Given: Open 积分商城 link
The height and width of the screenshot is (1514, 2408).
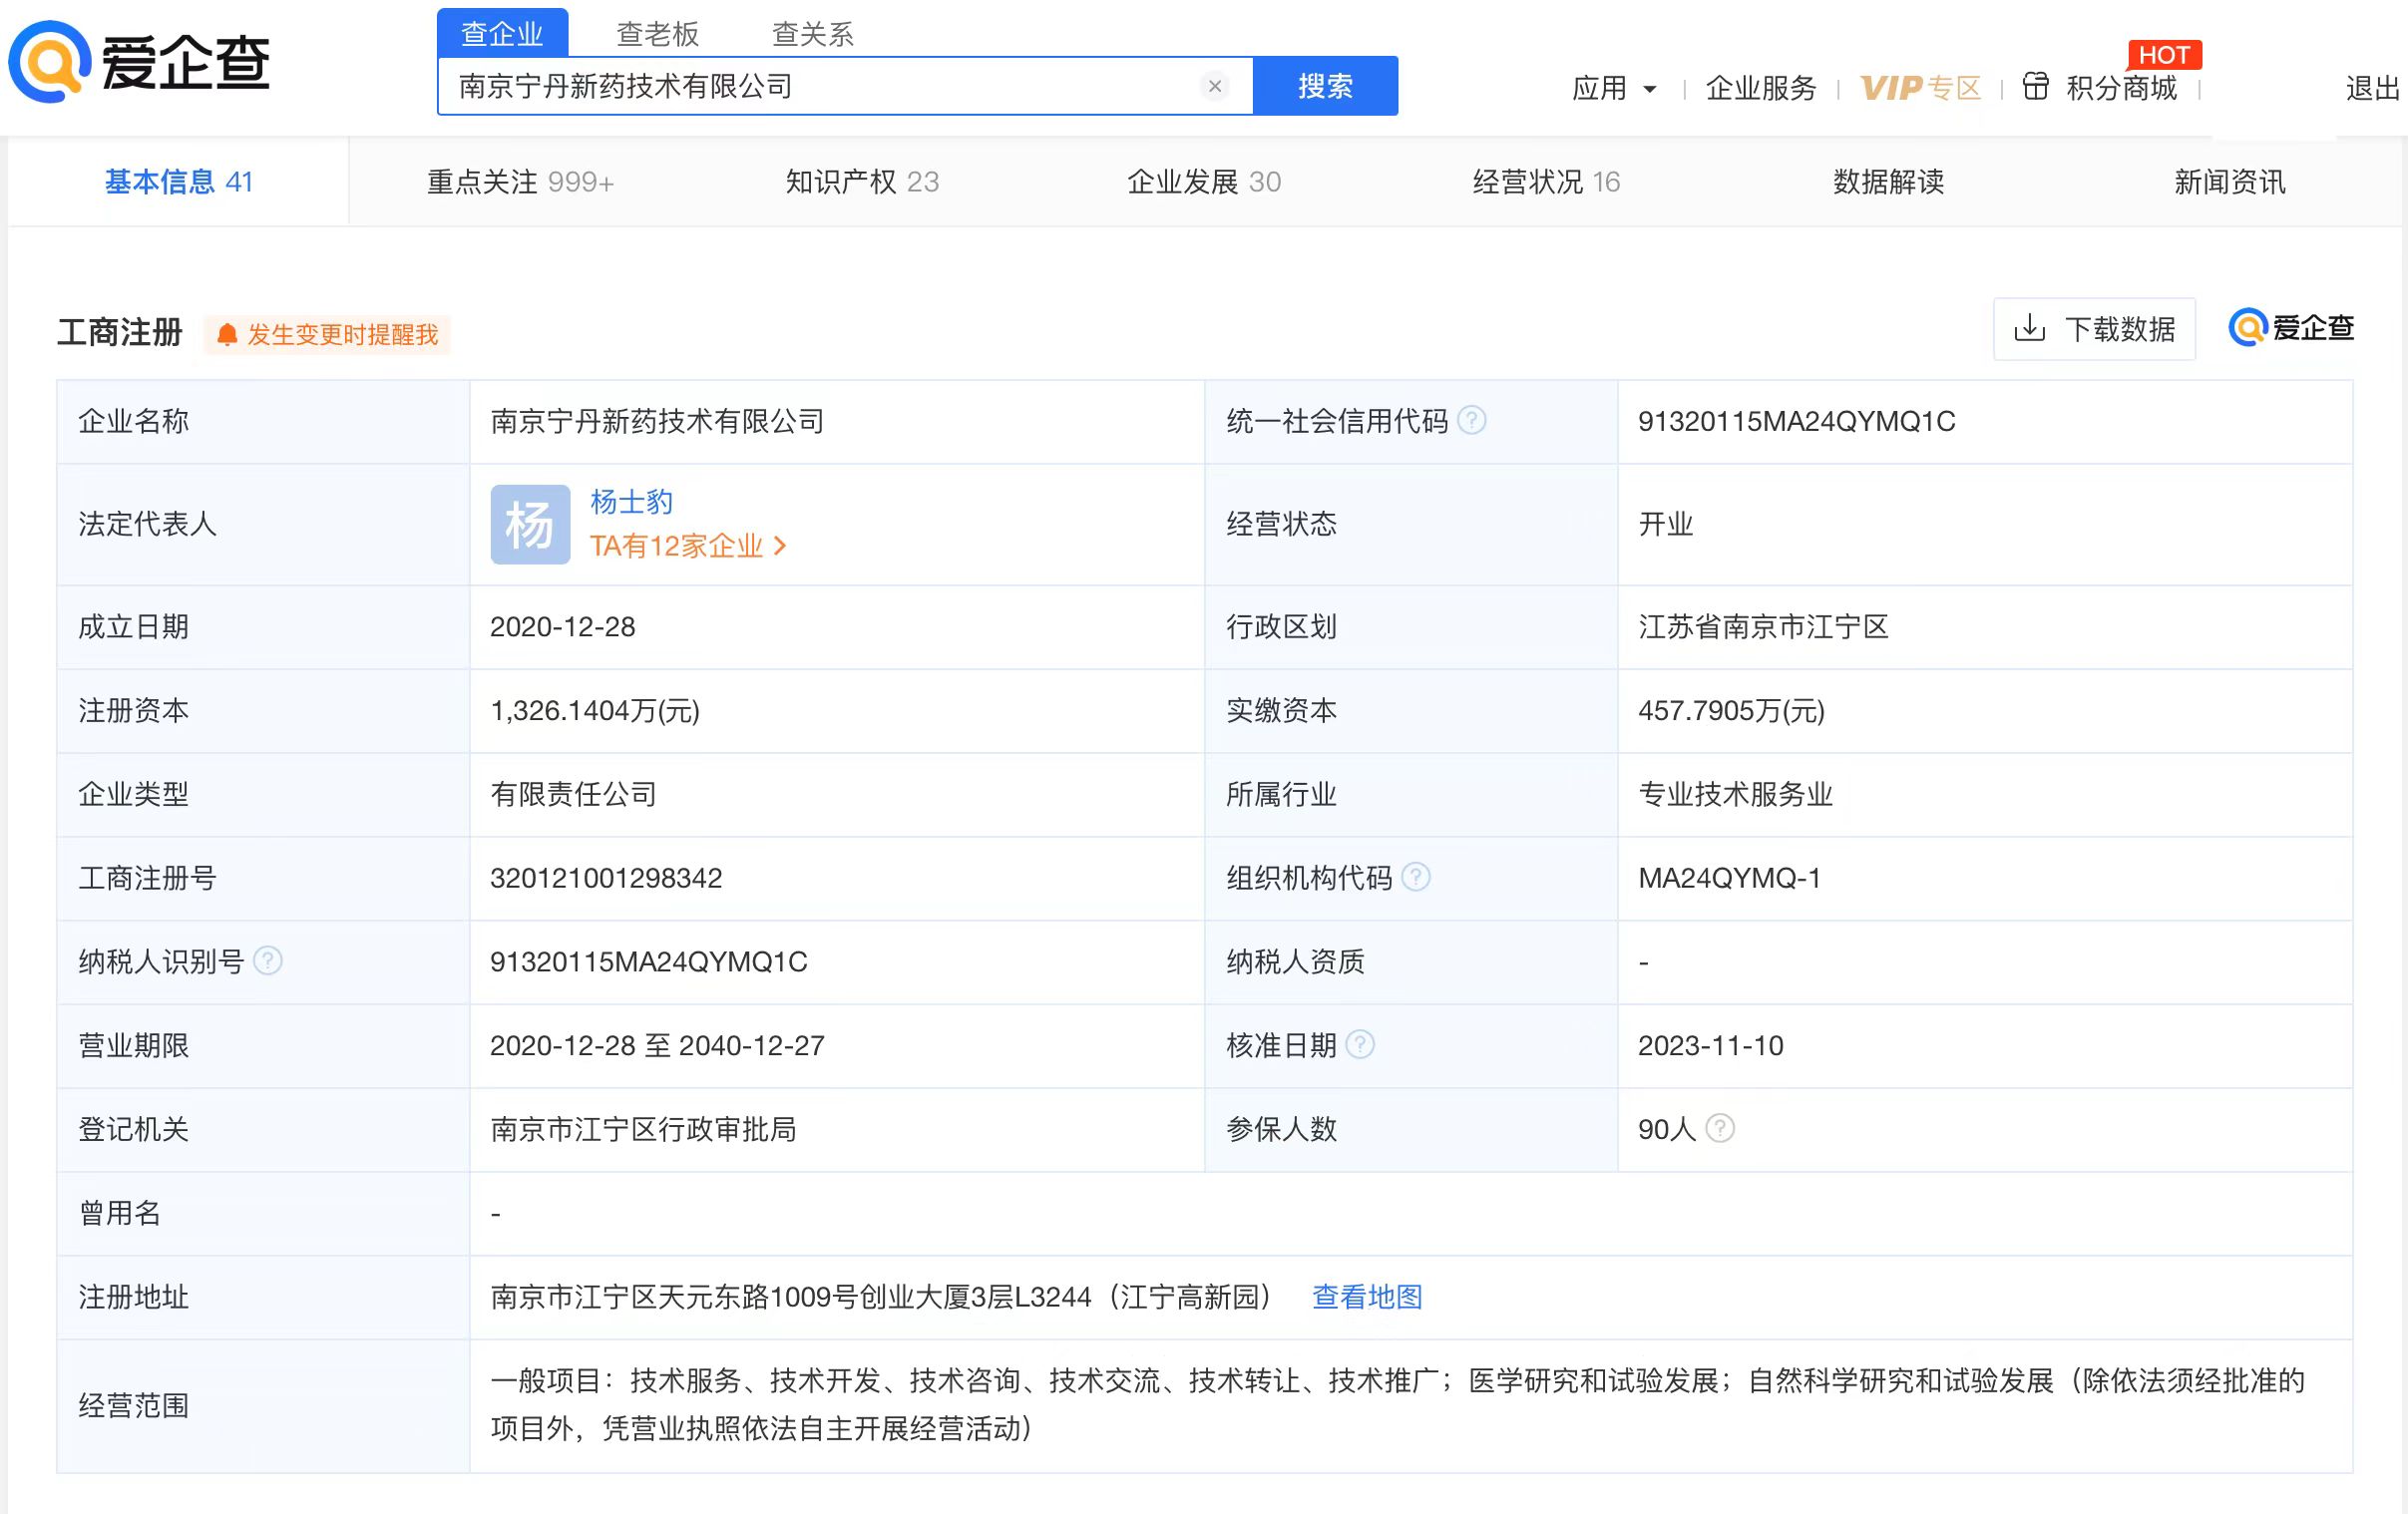Looking at the screenshot, I should [2121, 88].
